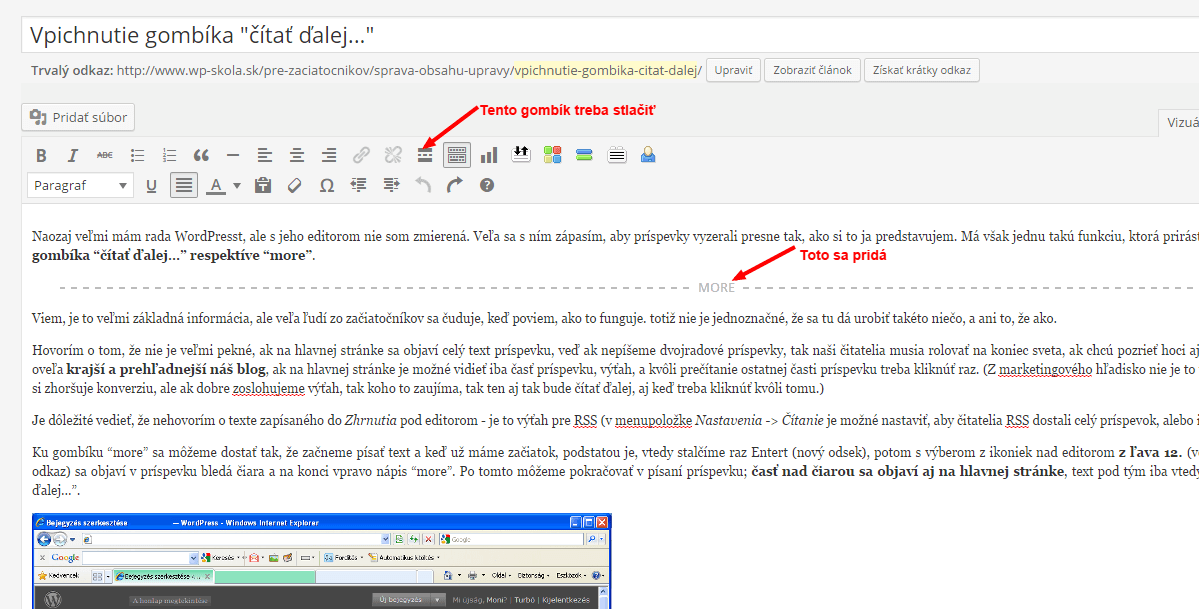Toggle underline formatting
The width and height of the screenshot is (1199, 609).
click(x=151, y=186)
